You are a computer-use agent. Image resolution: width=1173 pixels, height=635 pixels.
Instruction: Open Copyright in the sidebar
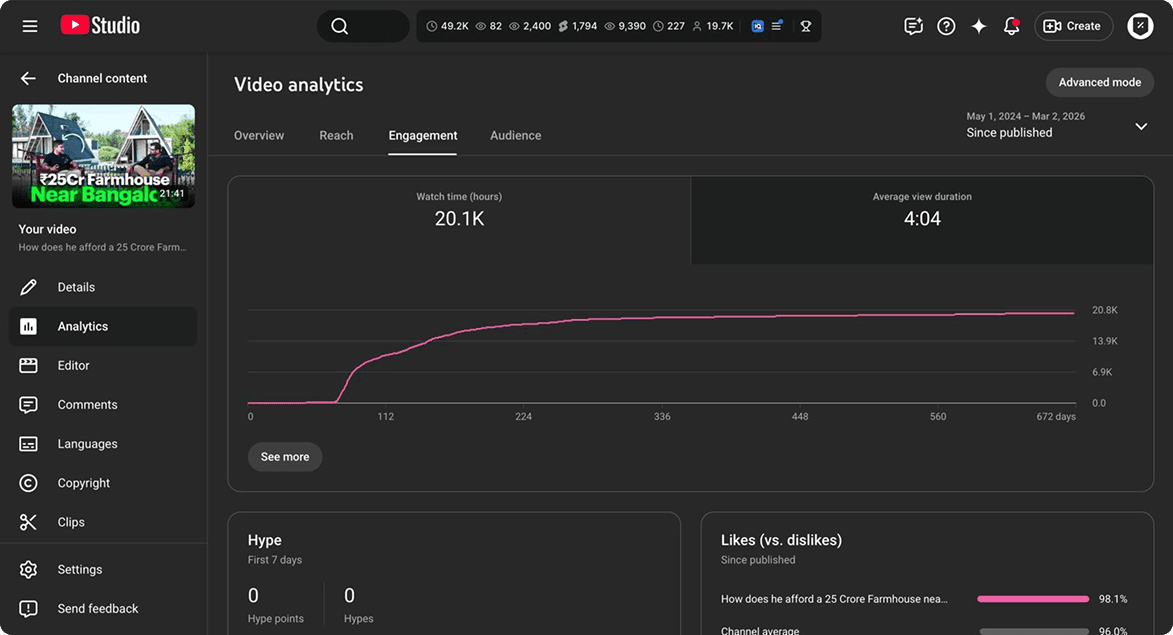[102, 483]
